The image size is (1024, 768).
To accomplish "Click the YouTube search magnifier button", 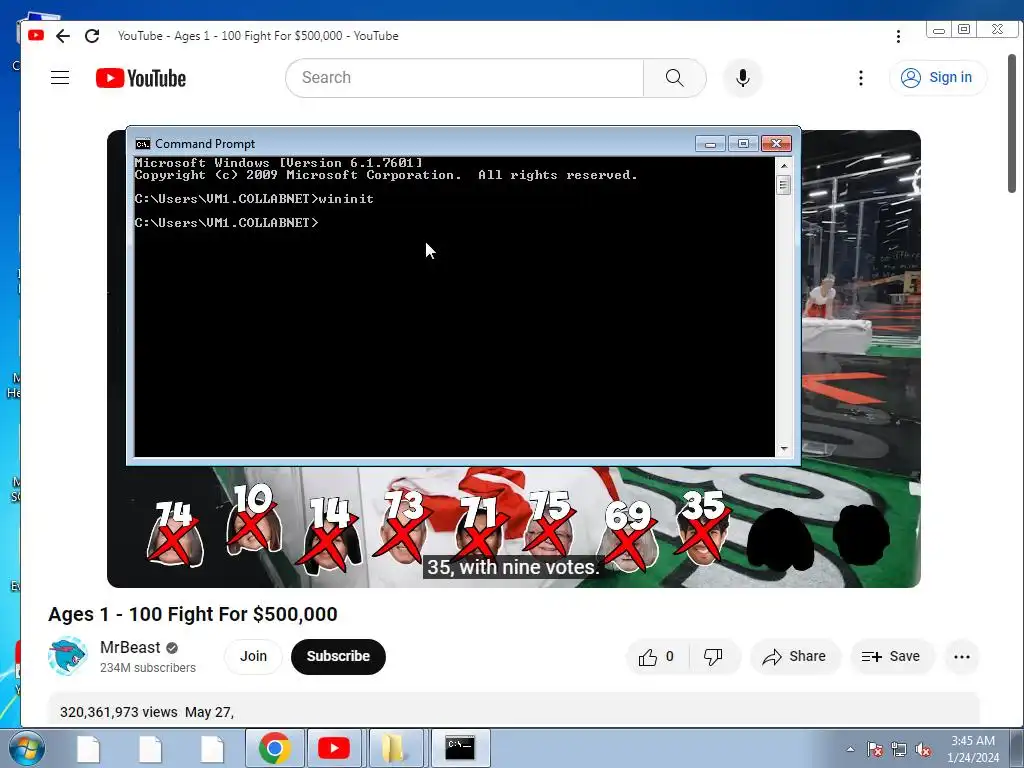I will [675, 78].
